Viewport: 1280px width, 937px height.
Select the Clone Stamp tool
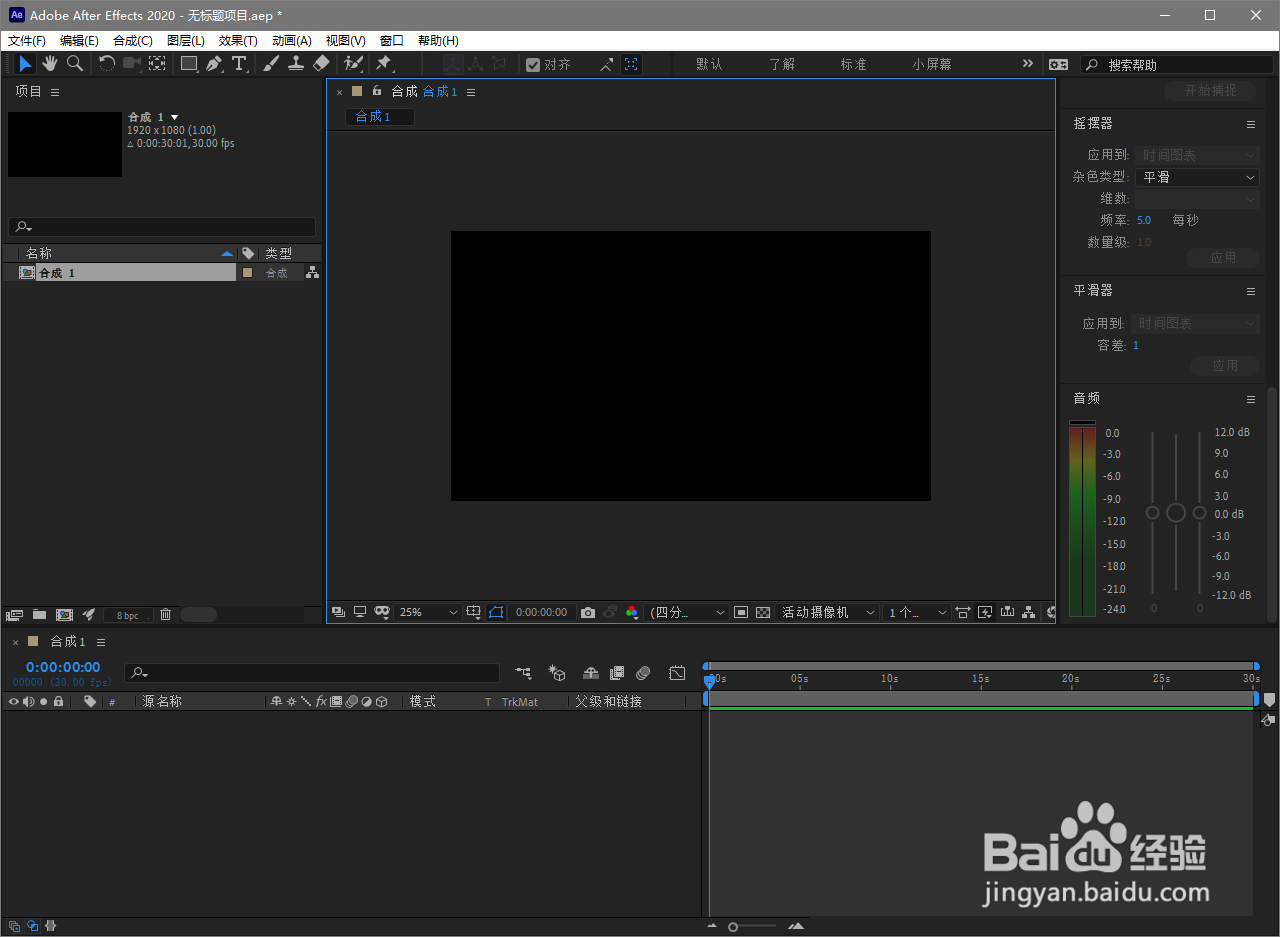(x=296, y=64)
